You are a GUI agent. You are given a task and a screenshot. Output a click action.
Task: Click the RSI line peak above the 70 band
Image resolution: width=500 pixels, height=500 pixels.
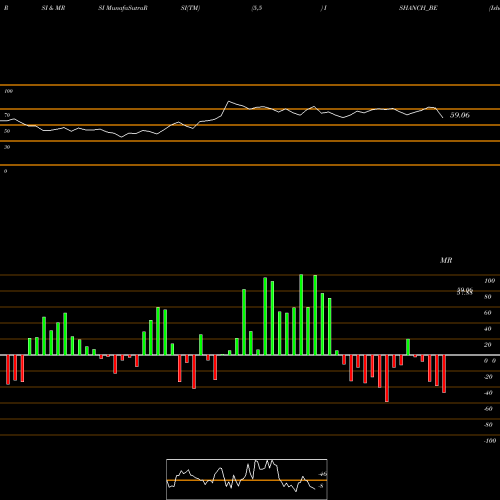point(229,101)
